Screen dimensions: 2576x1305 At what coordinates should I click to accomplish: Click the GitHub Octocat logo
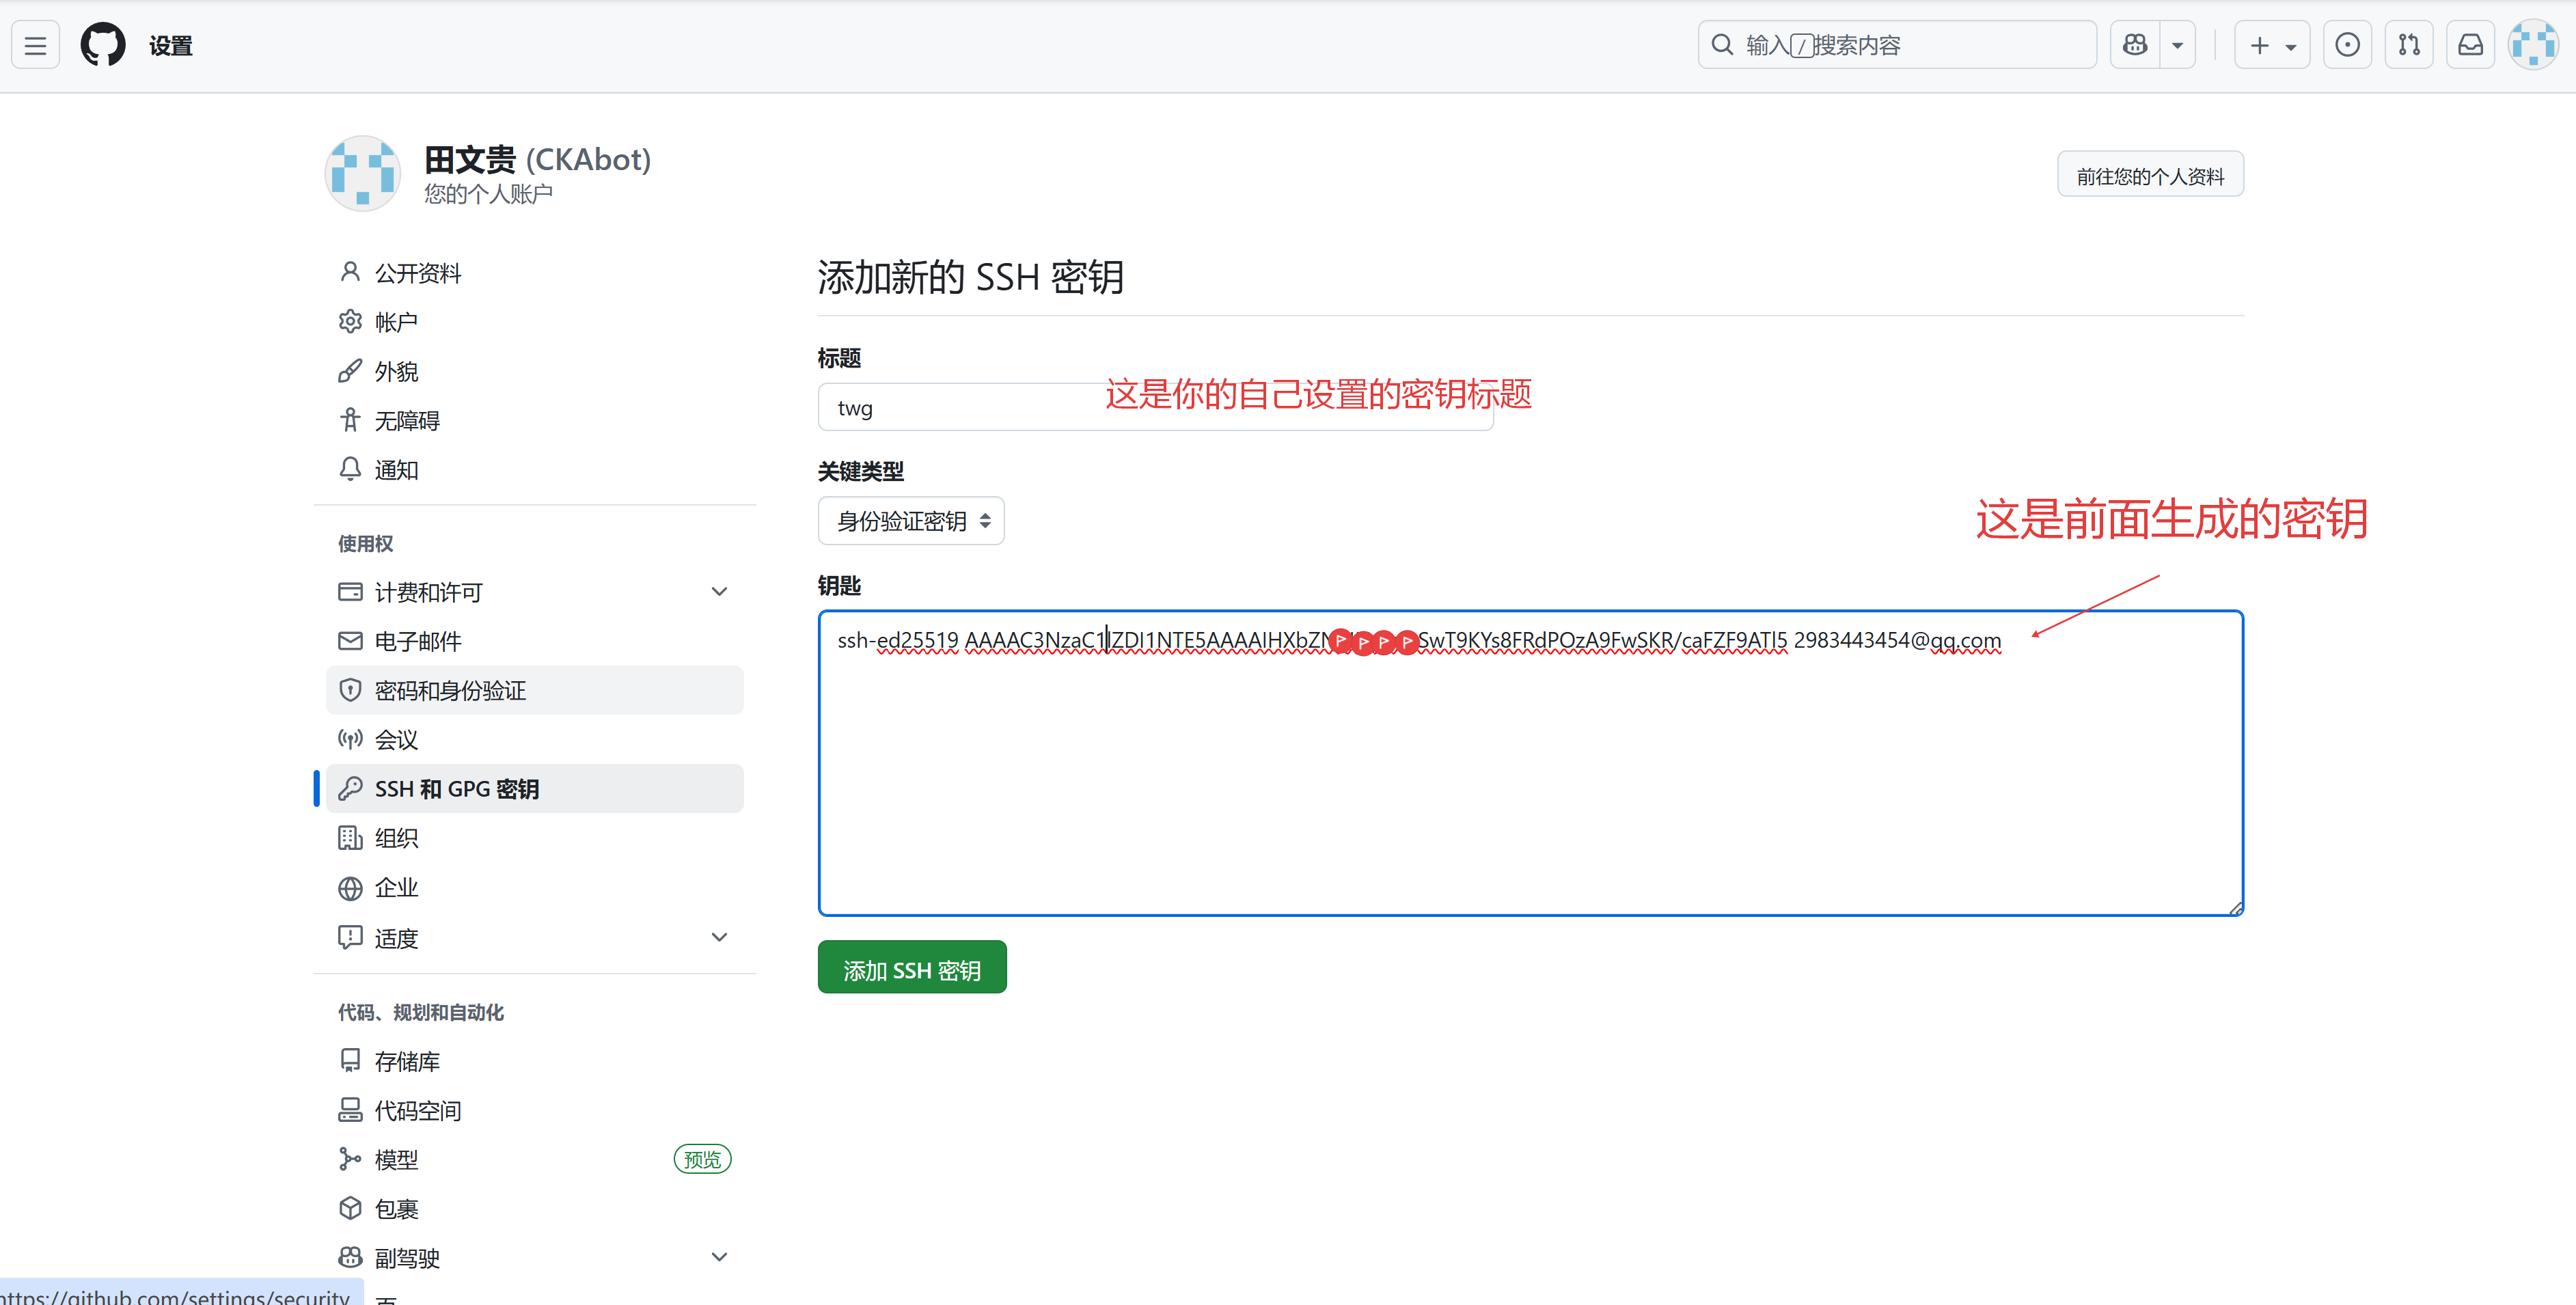[103, 45]
